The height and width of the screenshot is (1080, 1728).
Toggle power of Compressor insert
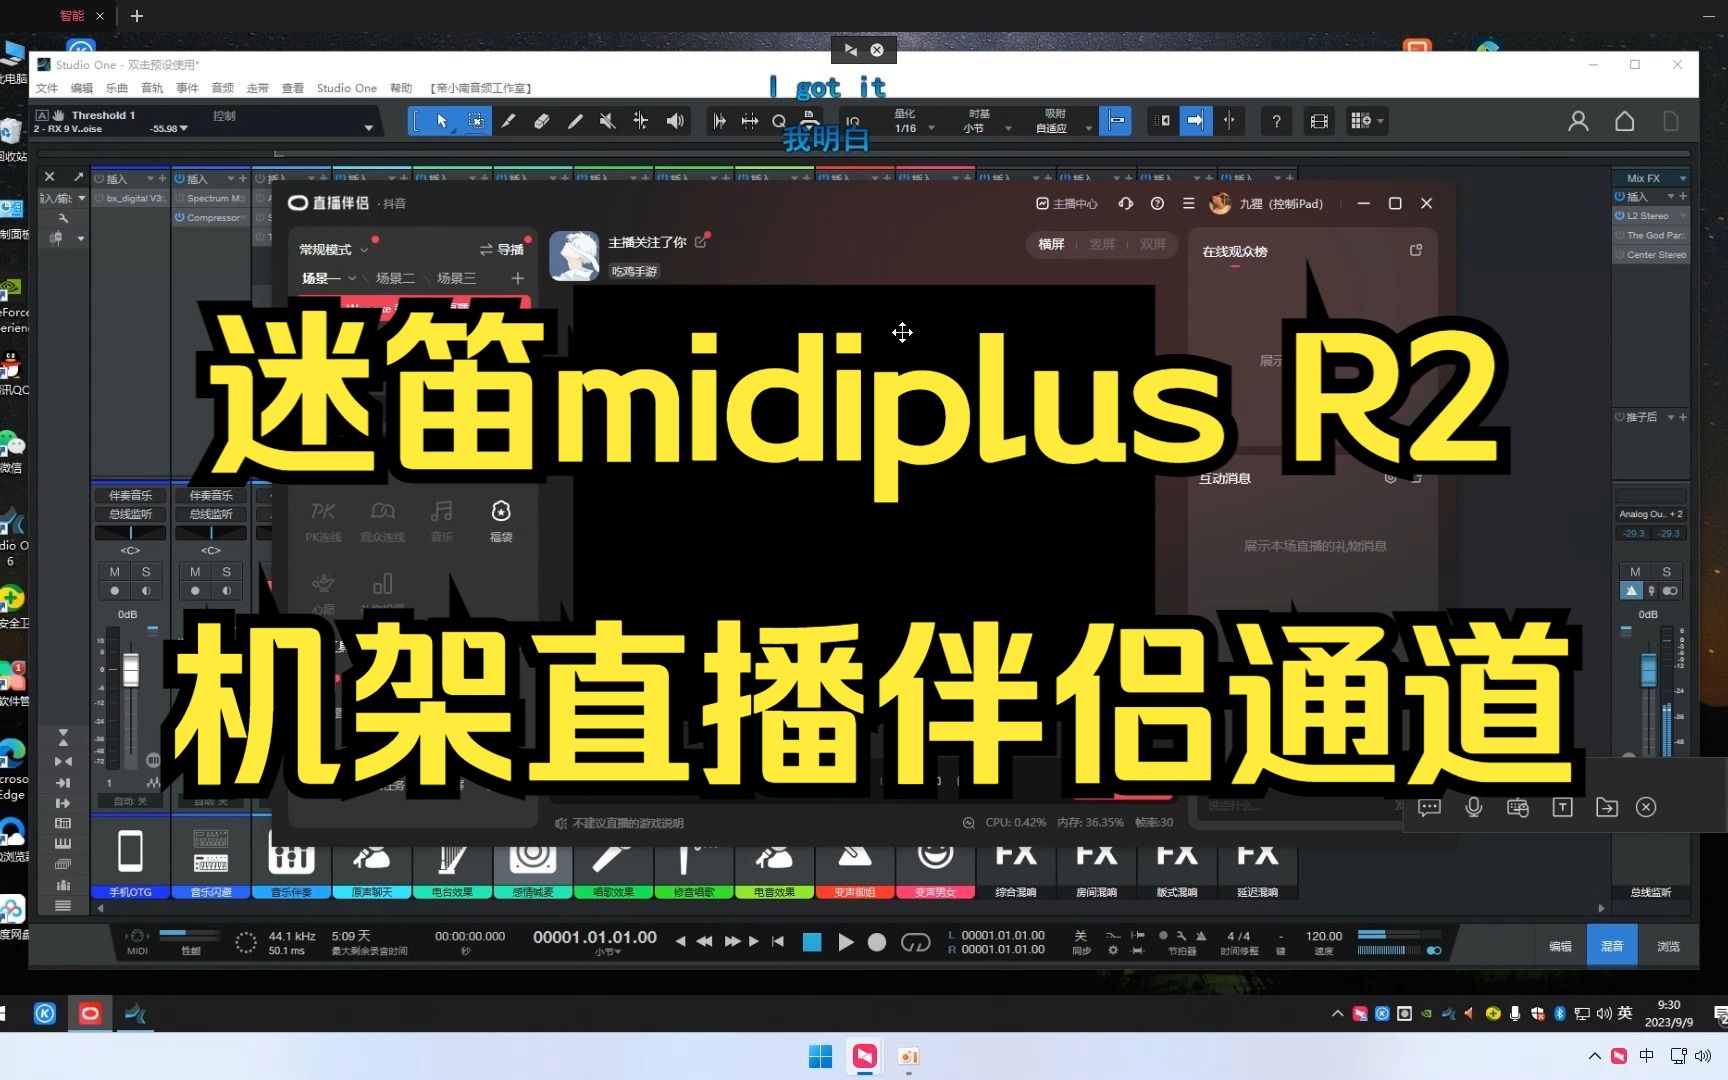[x=180, y=217]
